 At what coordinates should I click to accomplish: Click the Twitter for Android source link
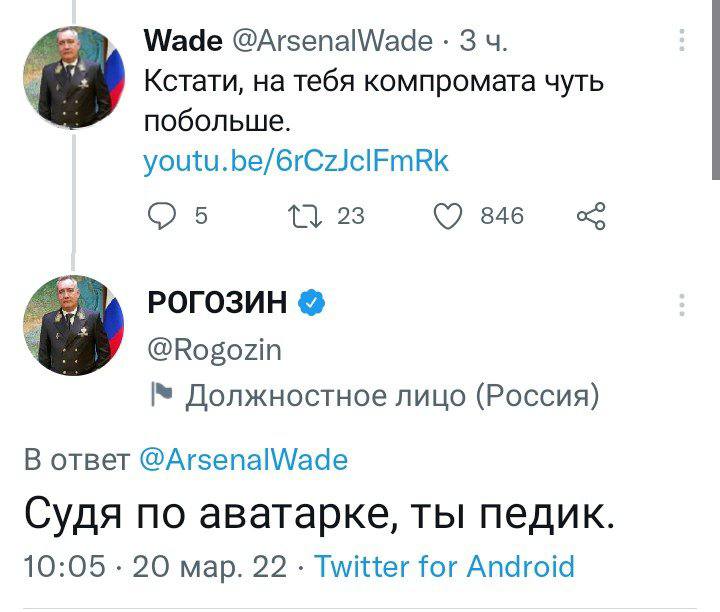tap(445, 566)
